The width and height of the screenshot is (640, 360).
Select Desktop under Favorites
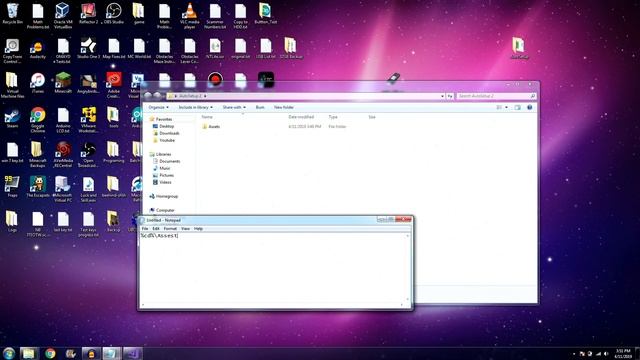tap(167, 126)
